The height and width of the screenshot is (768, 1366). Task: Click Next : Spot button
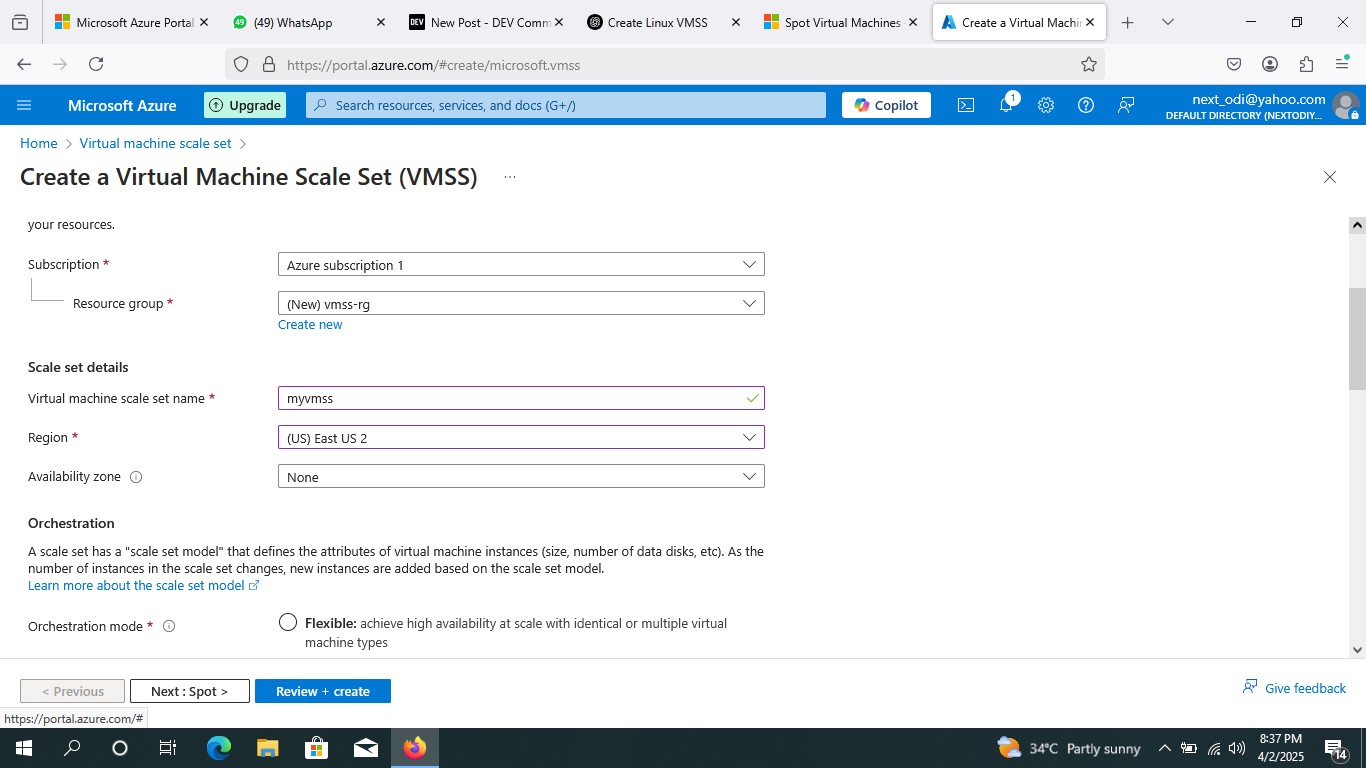pyautogui.click(x=190, y=691)
